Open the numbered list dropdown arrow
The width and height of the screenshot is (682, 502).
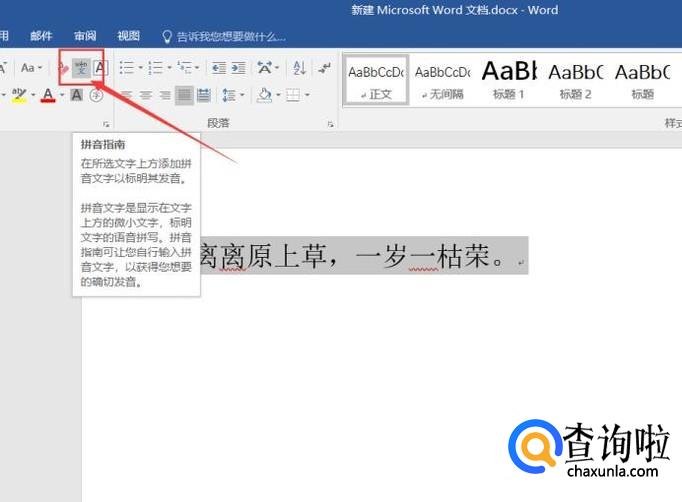click(x=169, y=68)
